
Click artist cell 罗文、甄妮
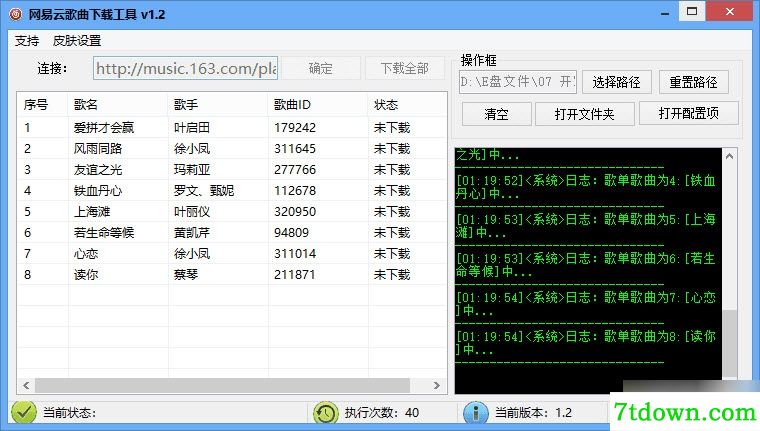point(204,191)
